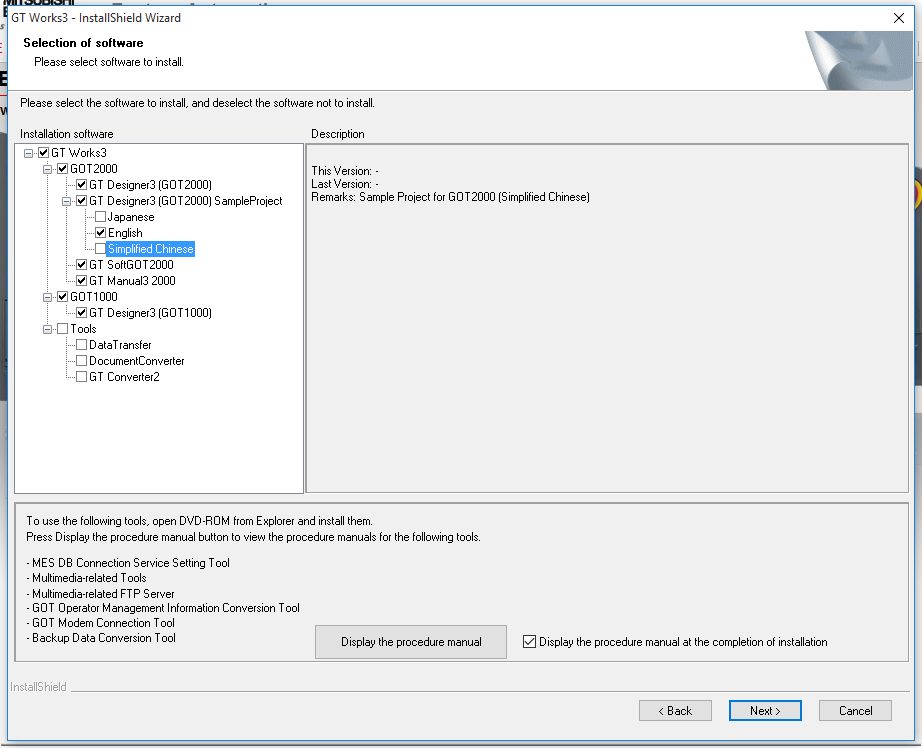Cancel the installation wizard
Image resolution: width=922 pixels, height=748 pixels.
pyautogui.click(x=856, y=711)
